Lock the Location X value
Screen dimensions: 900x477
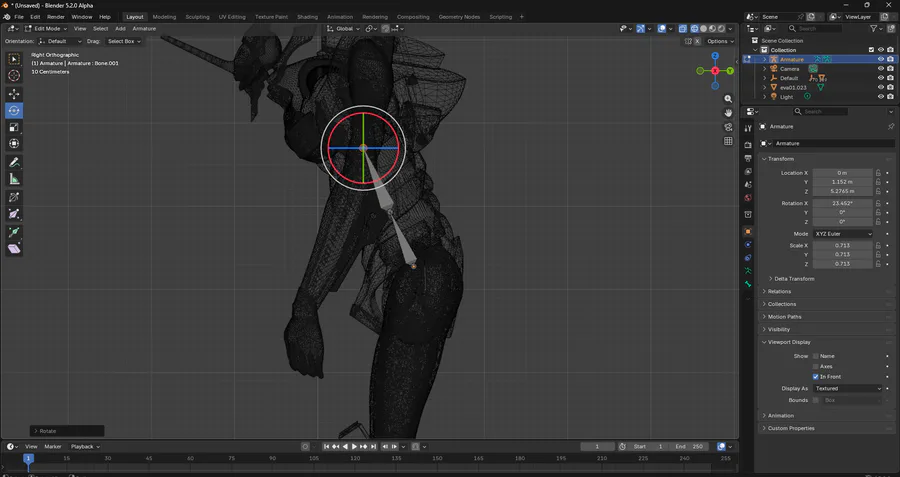click(x=878, y=173)
